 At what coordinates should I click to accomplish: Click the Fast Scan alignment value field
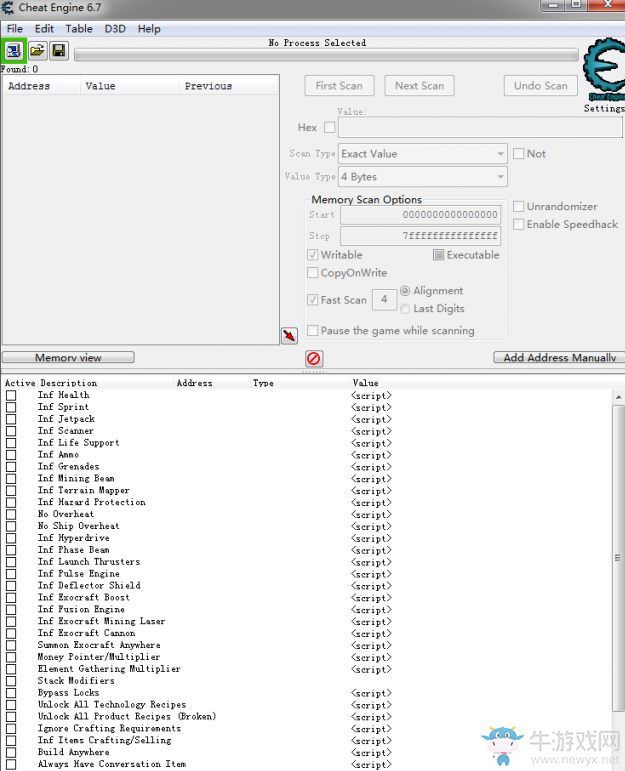[385, 299]
